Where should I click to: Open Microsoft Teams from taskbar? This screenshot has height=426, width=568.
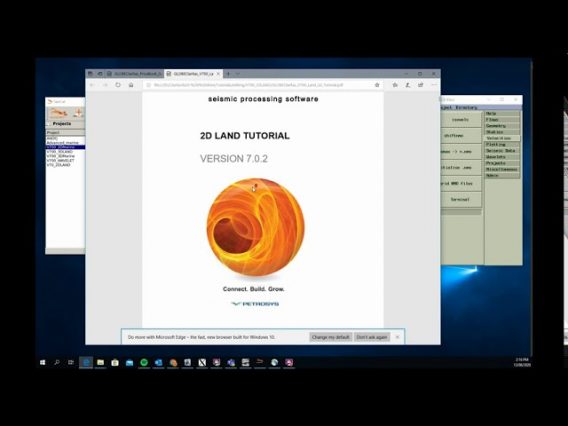231,362
